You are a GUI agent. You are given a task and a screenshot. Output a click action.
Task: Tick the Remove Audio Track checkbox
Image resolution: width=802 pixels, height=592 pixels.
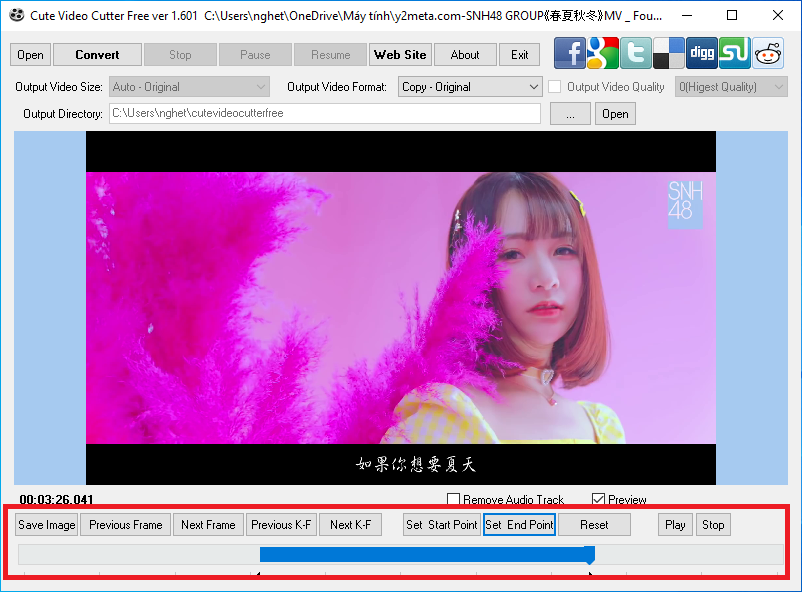pos(454,500)
